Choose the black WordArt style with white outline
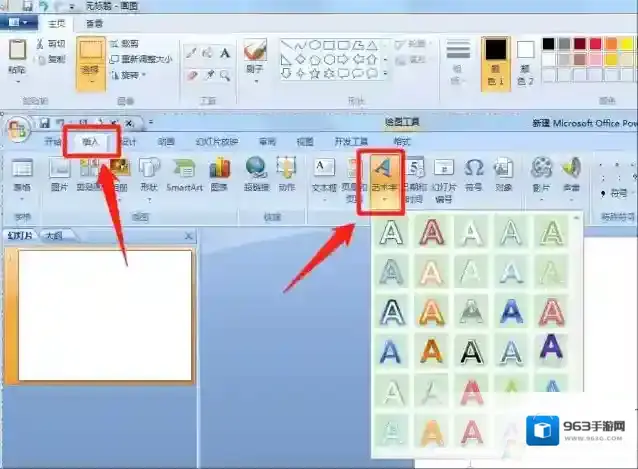 [x=471, y=352]
